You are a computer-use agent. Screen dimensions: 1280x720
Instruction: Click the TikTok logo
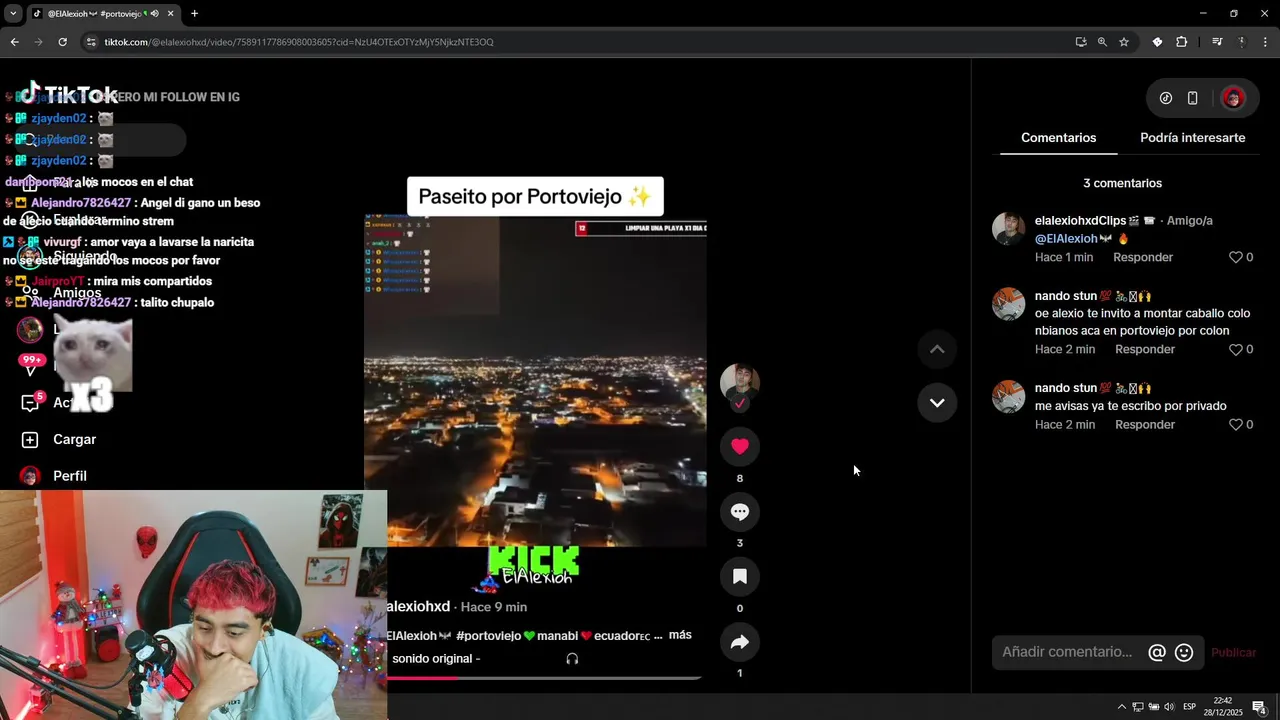pos(69,94)
